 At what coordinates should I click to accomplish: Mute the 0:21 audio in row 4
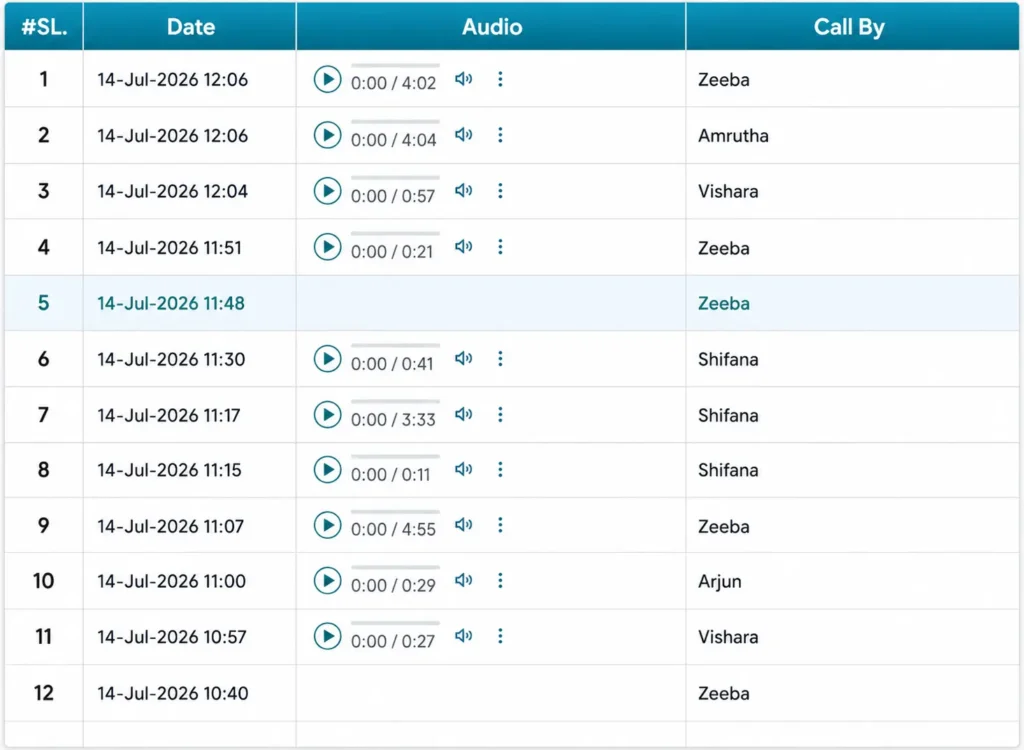[464, 246]
